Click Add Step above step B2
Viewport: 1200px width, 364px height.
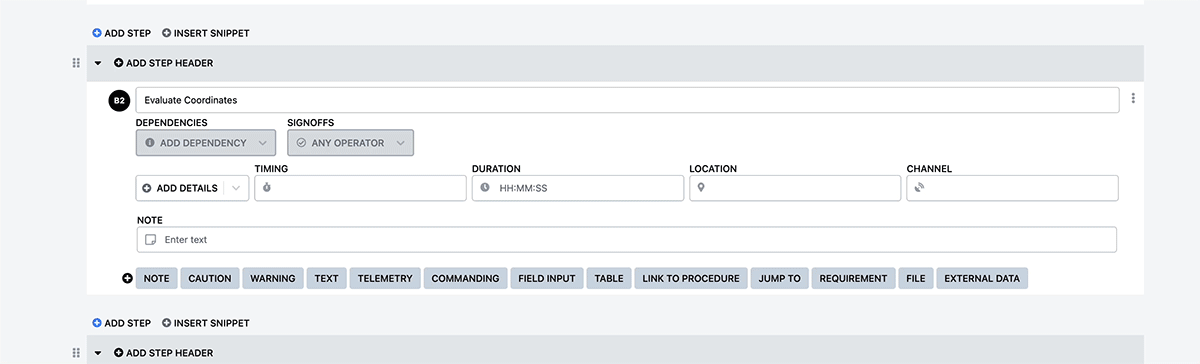(x=122, y=33)
